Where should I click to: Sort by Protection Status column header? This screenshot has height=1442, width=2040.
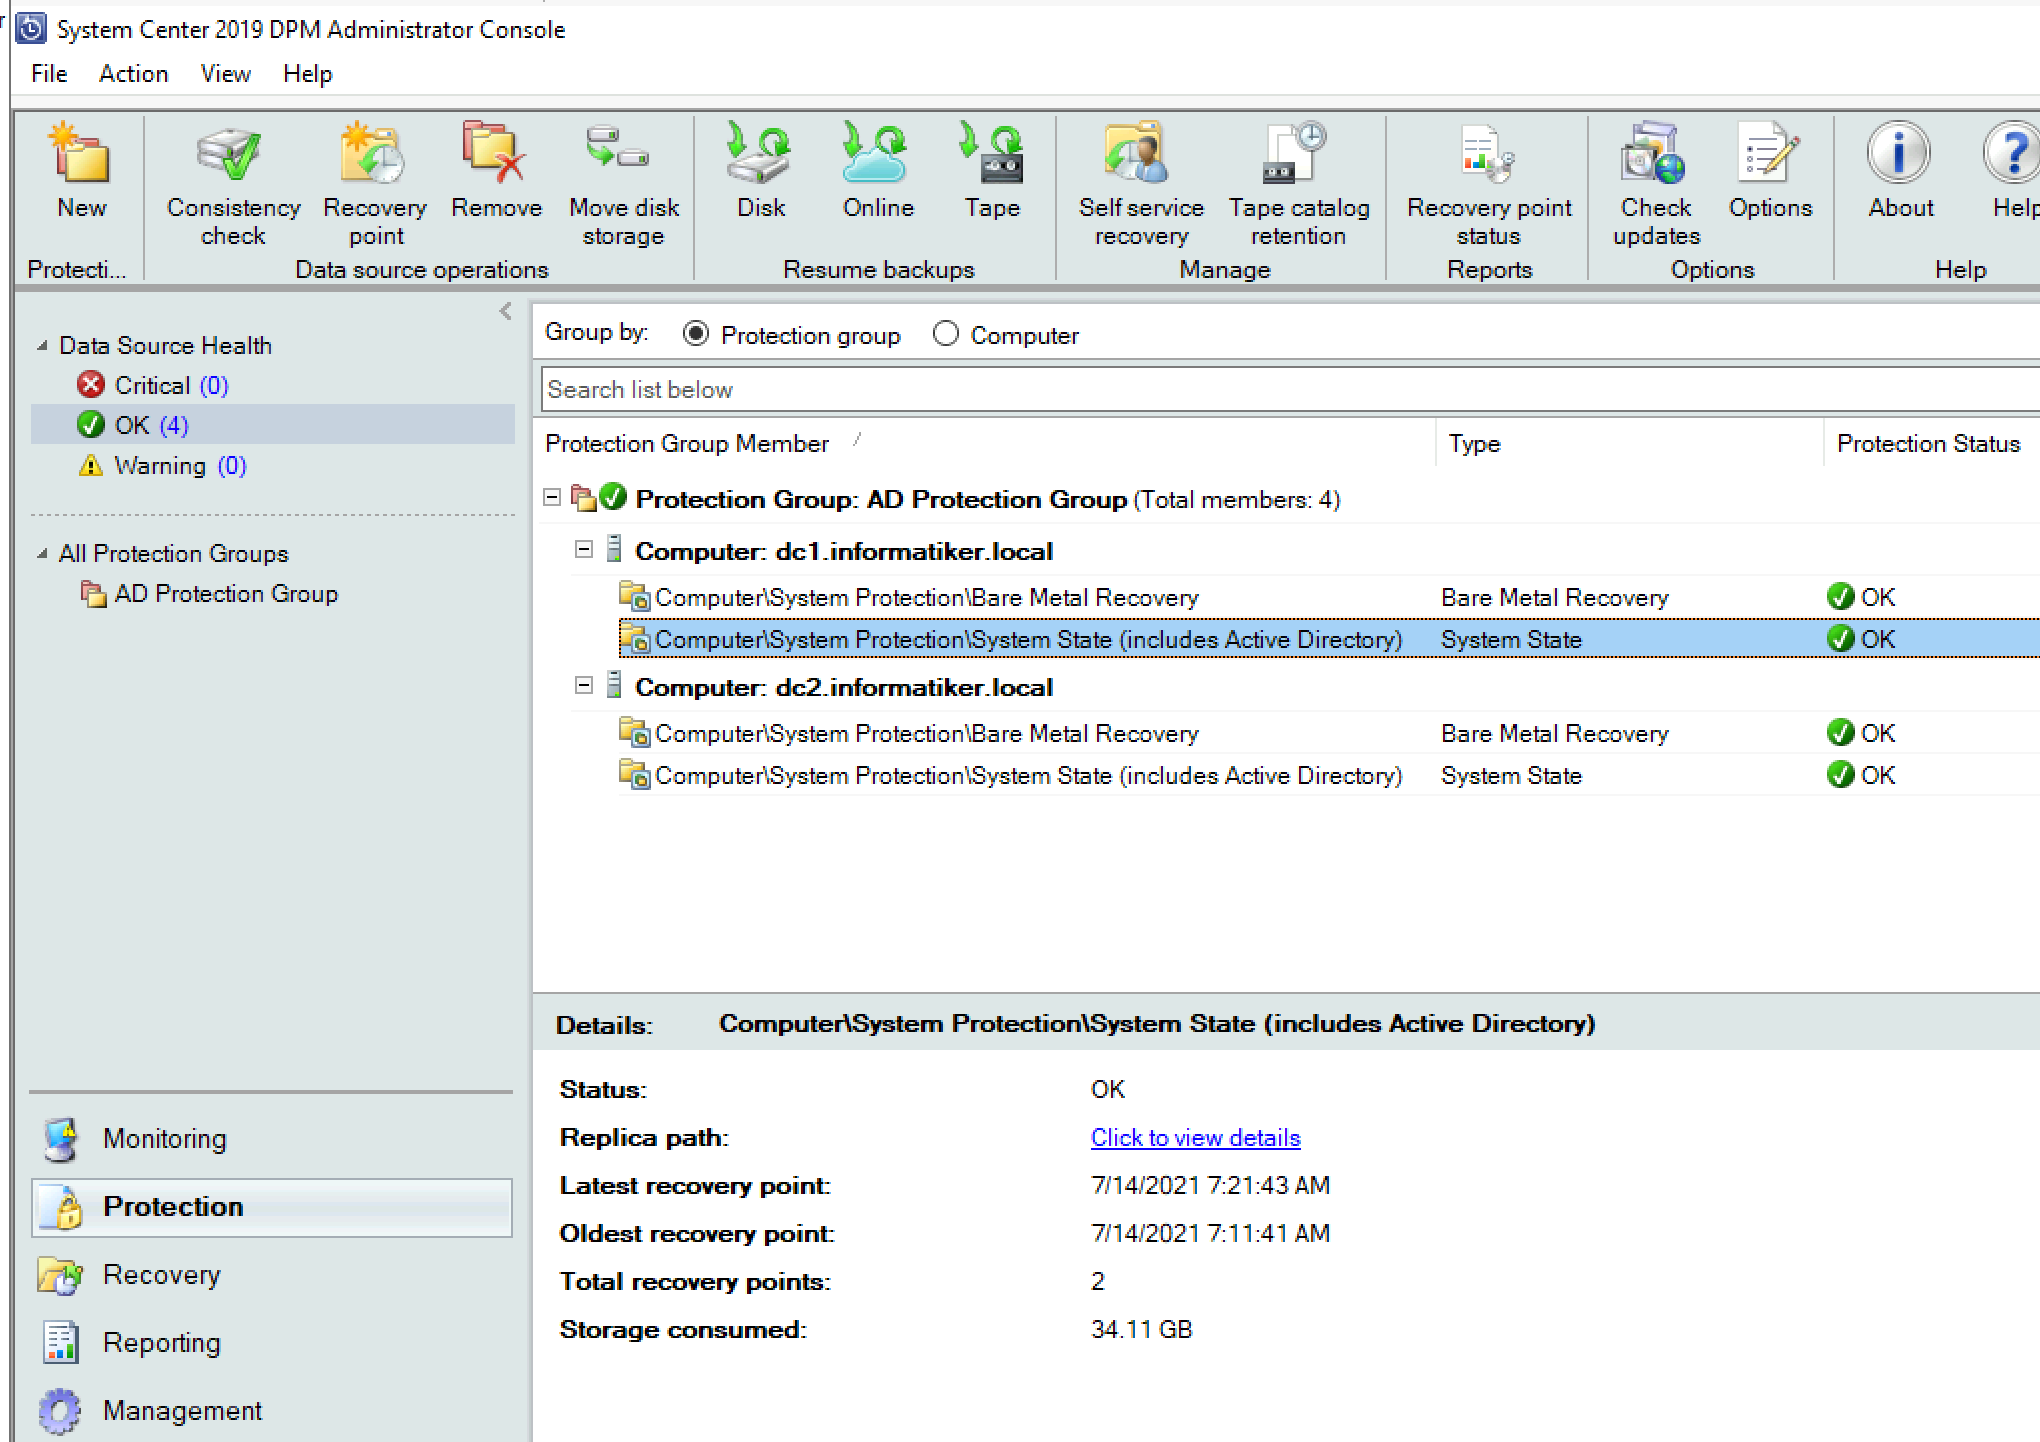[x=1928, y=443]
